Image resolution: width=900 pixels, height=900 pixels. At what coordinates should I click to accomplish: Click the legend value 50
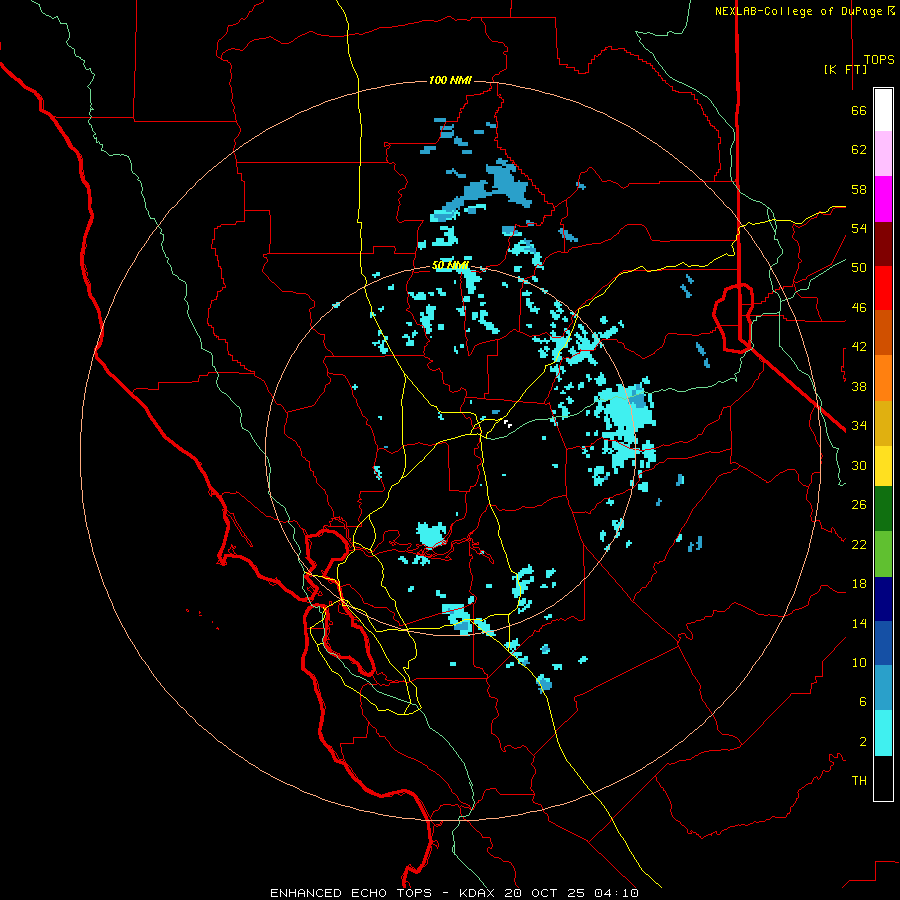coord(859,268)
